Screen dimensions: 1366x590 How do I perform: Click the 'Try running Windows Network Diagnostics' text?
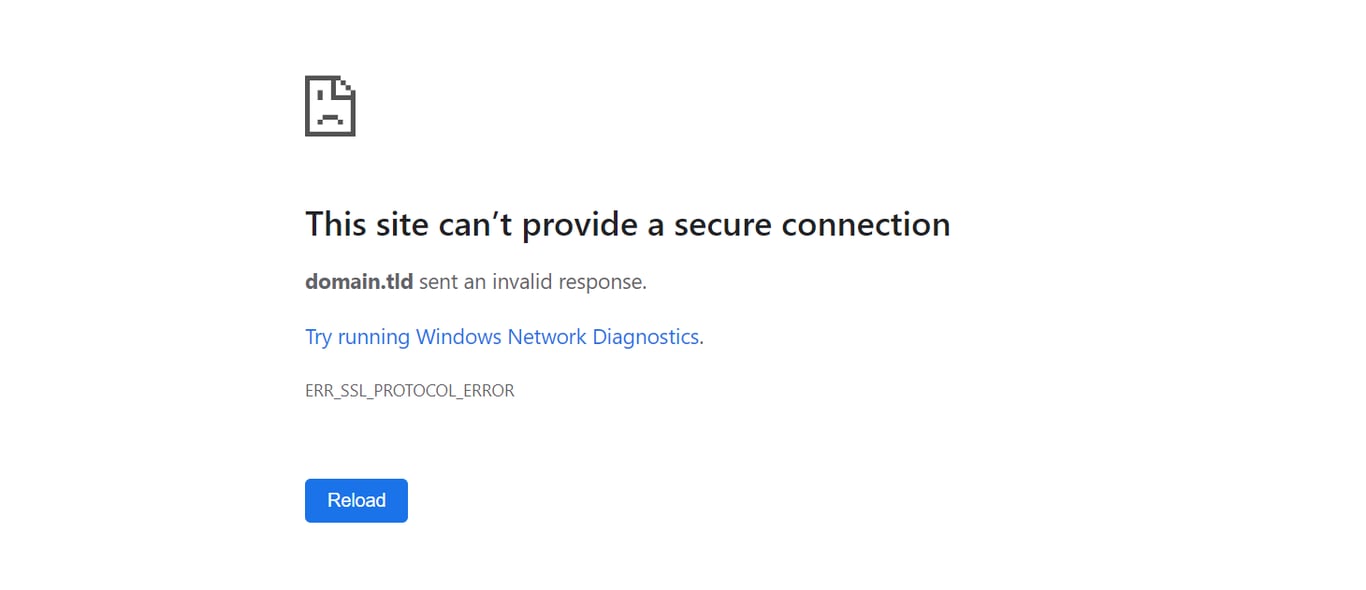click(x=502, y=337)
